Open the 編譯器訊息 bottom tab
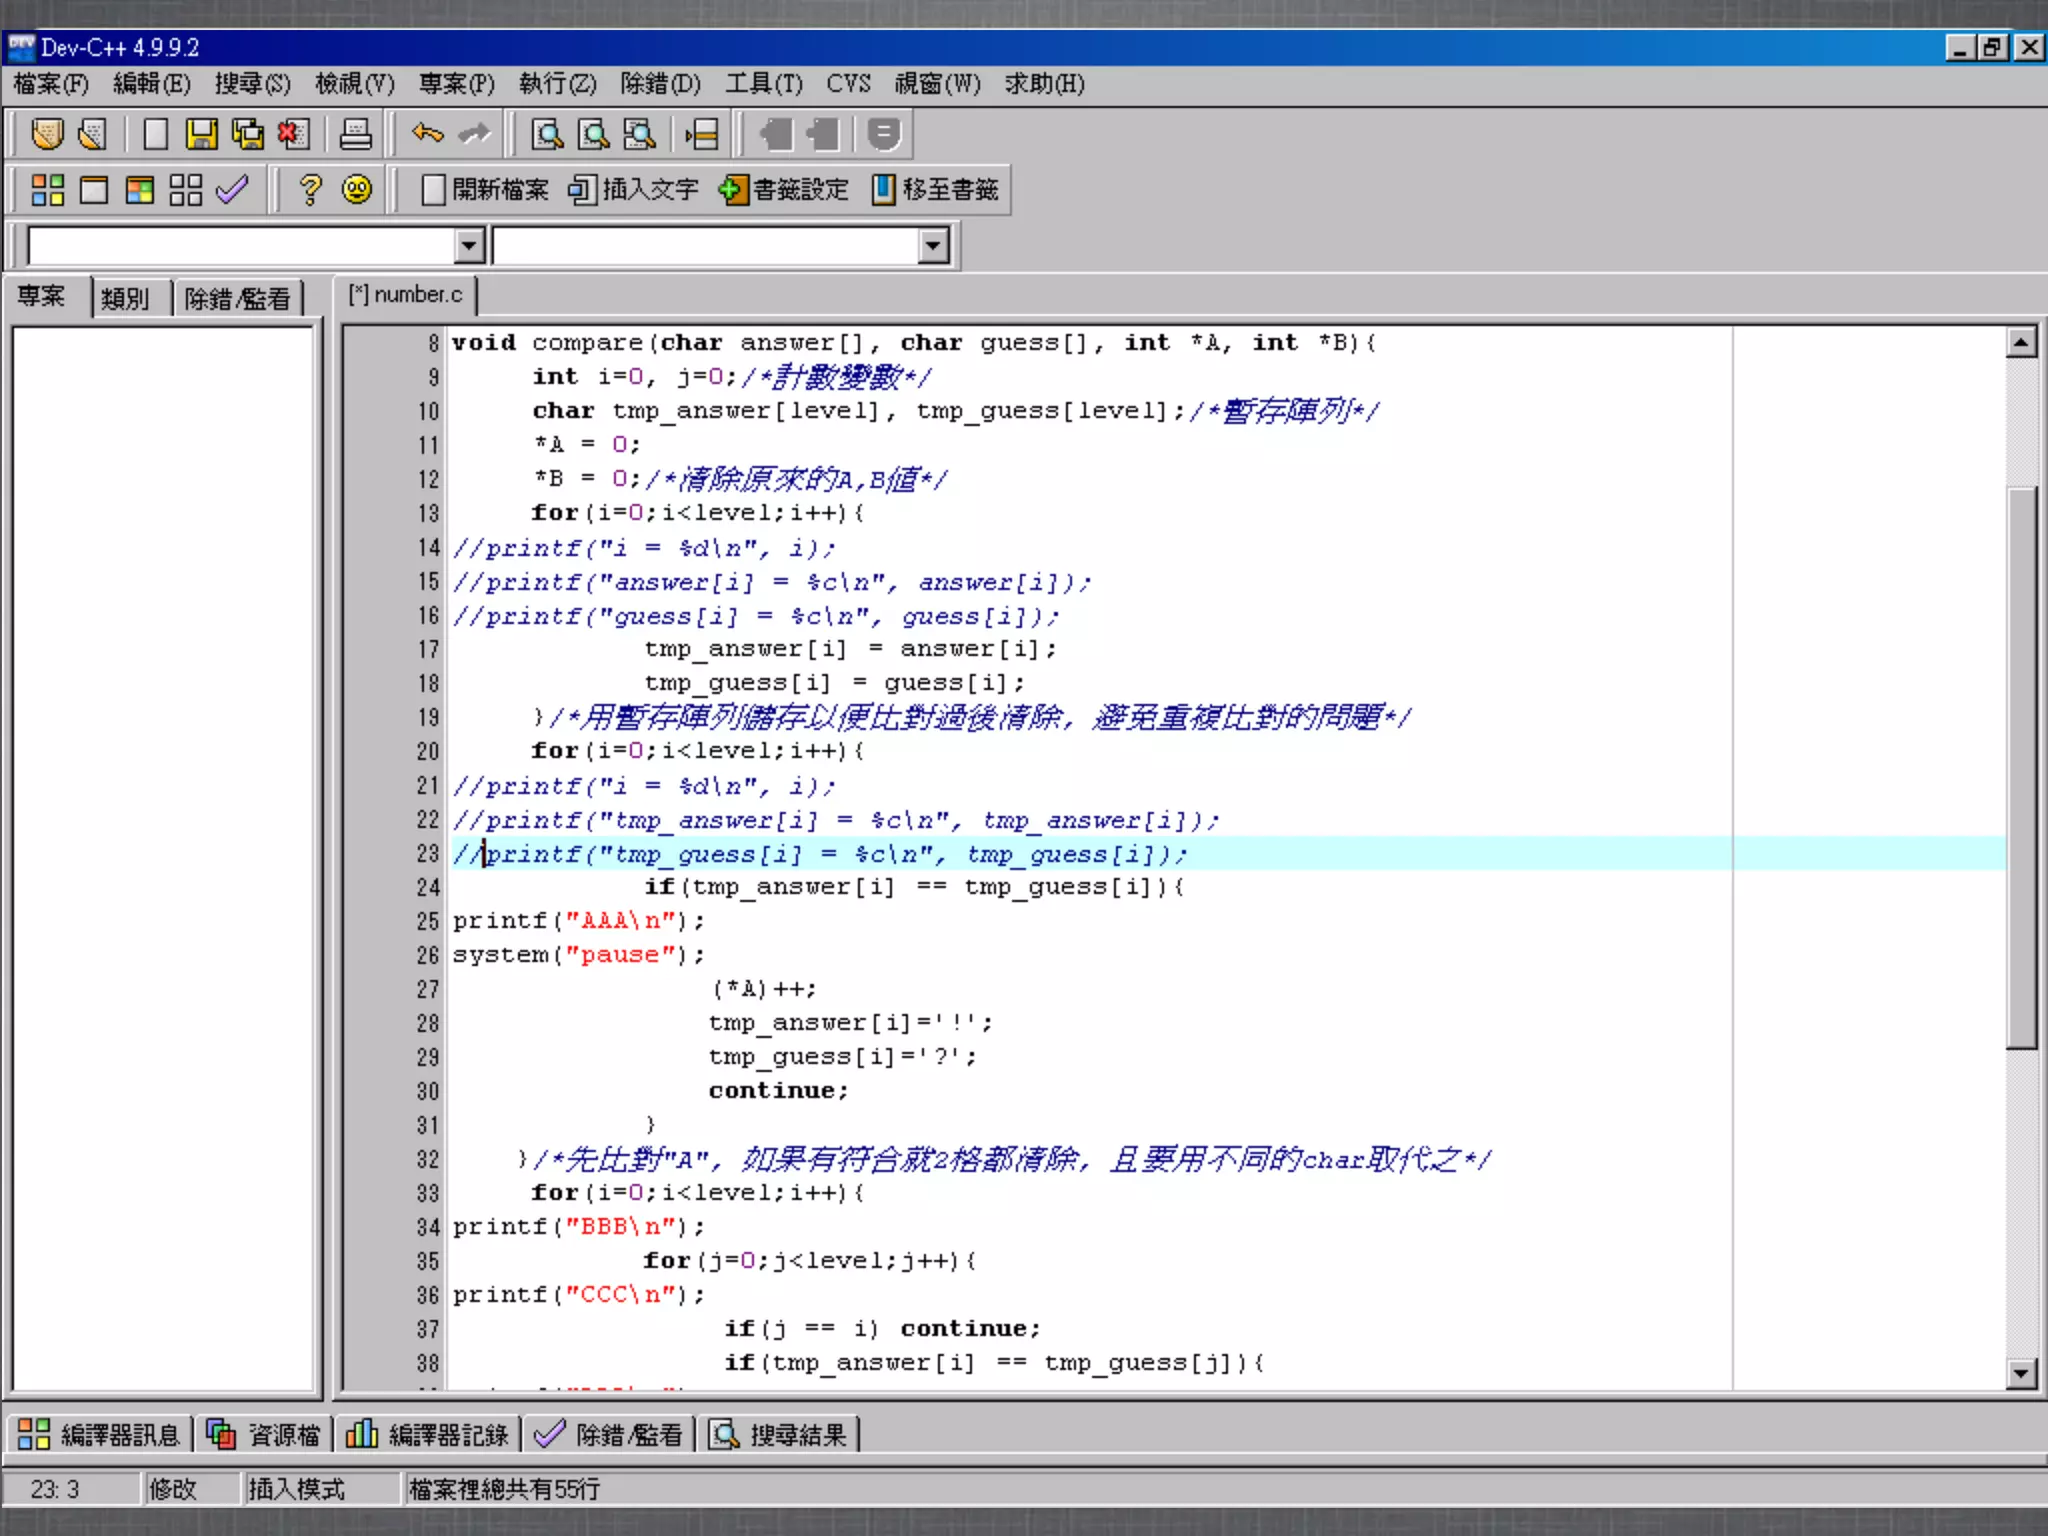Viewport: 2048px width, 1536px height. tap(99, 1435)
